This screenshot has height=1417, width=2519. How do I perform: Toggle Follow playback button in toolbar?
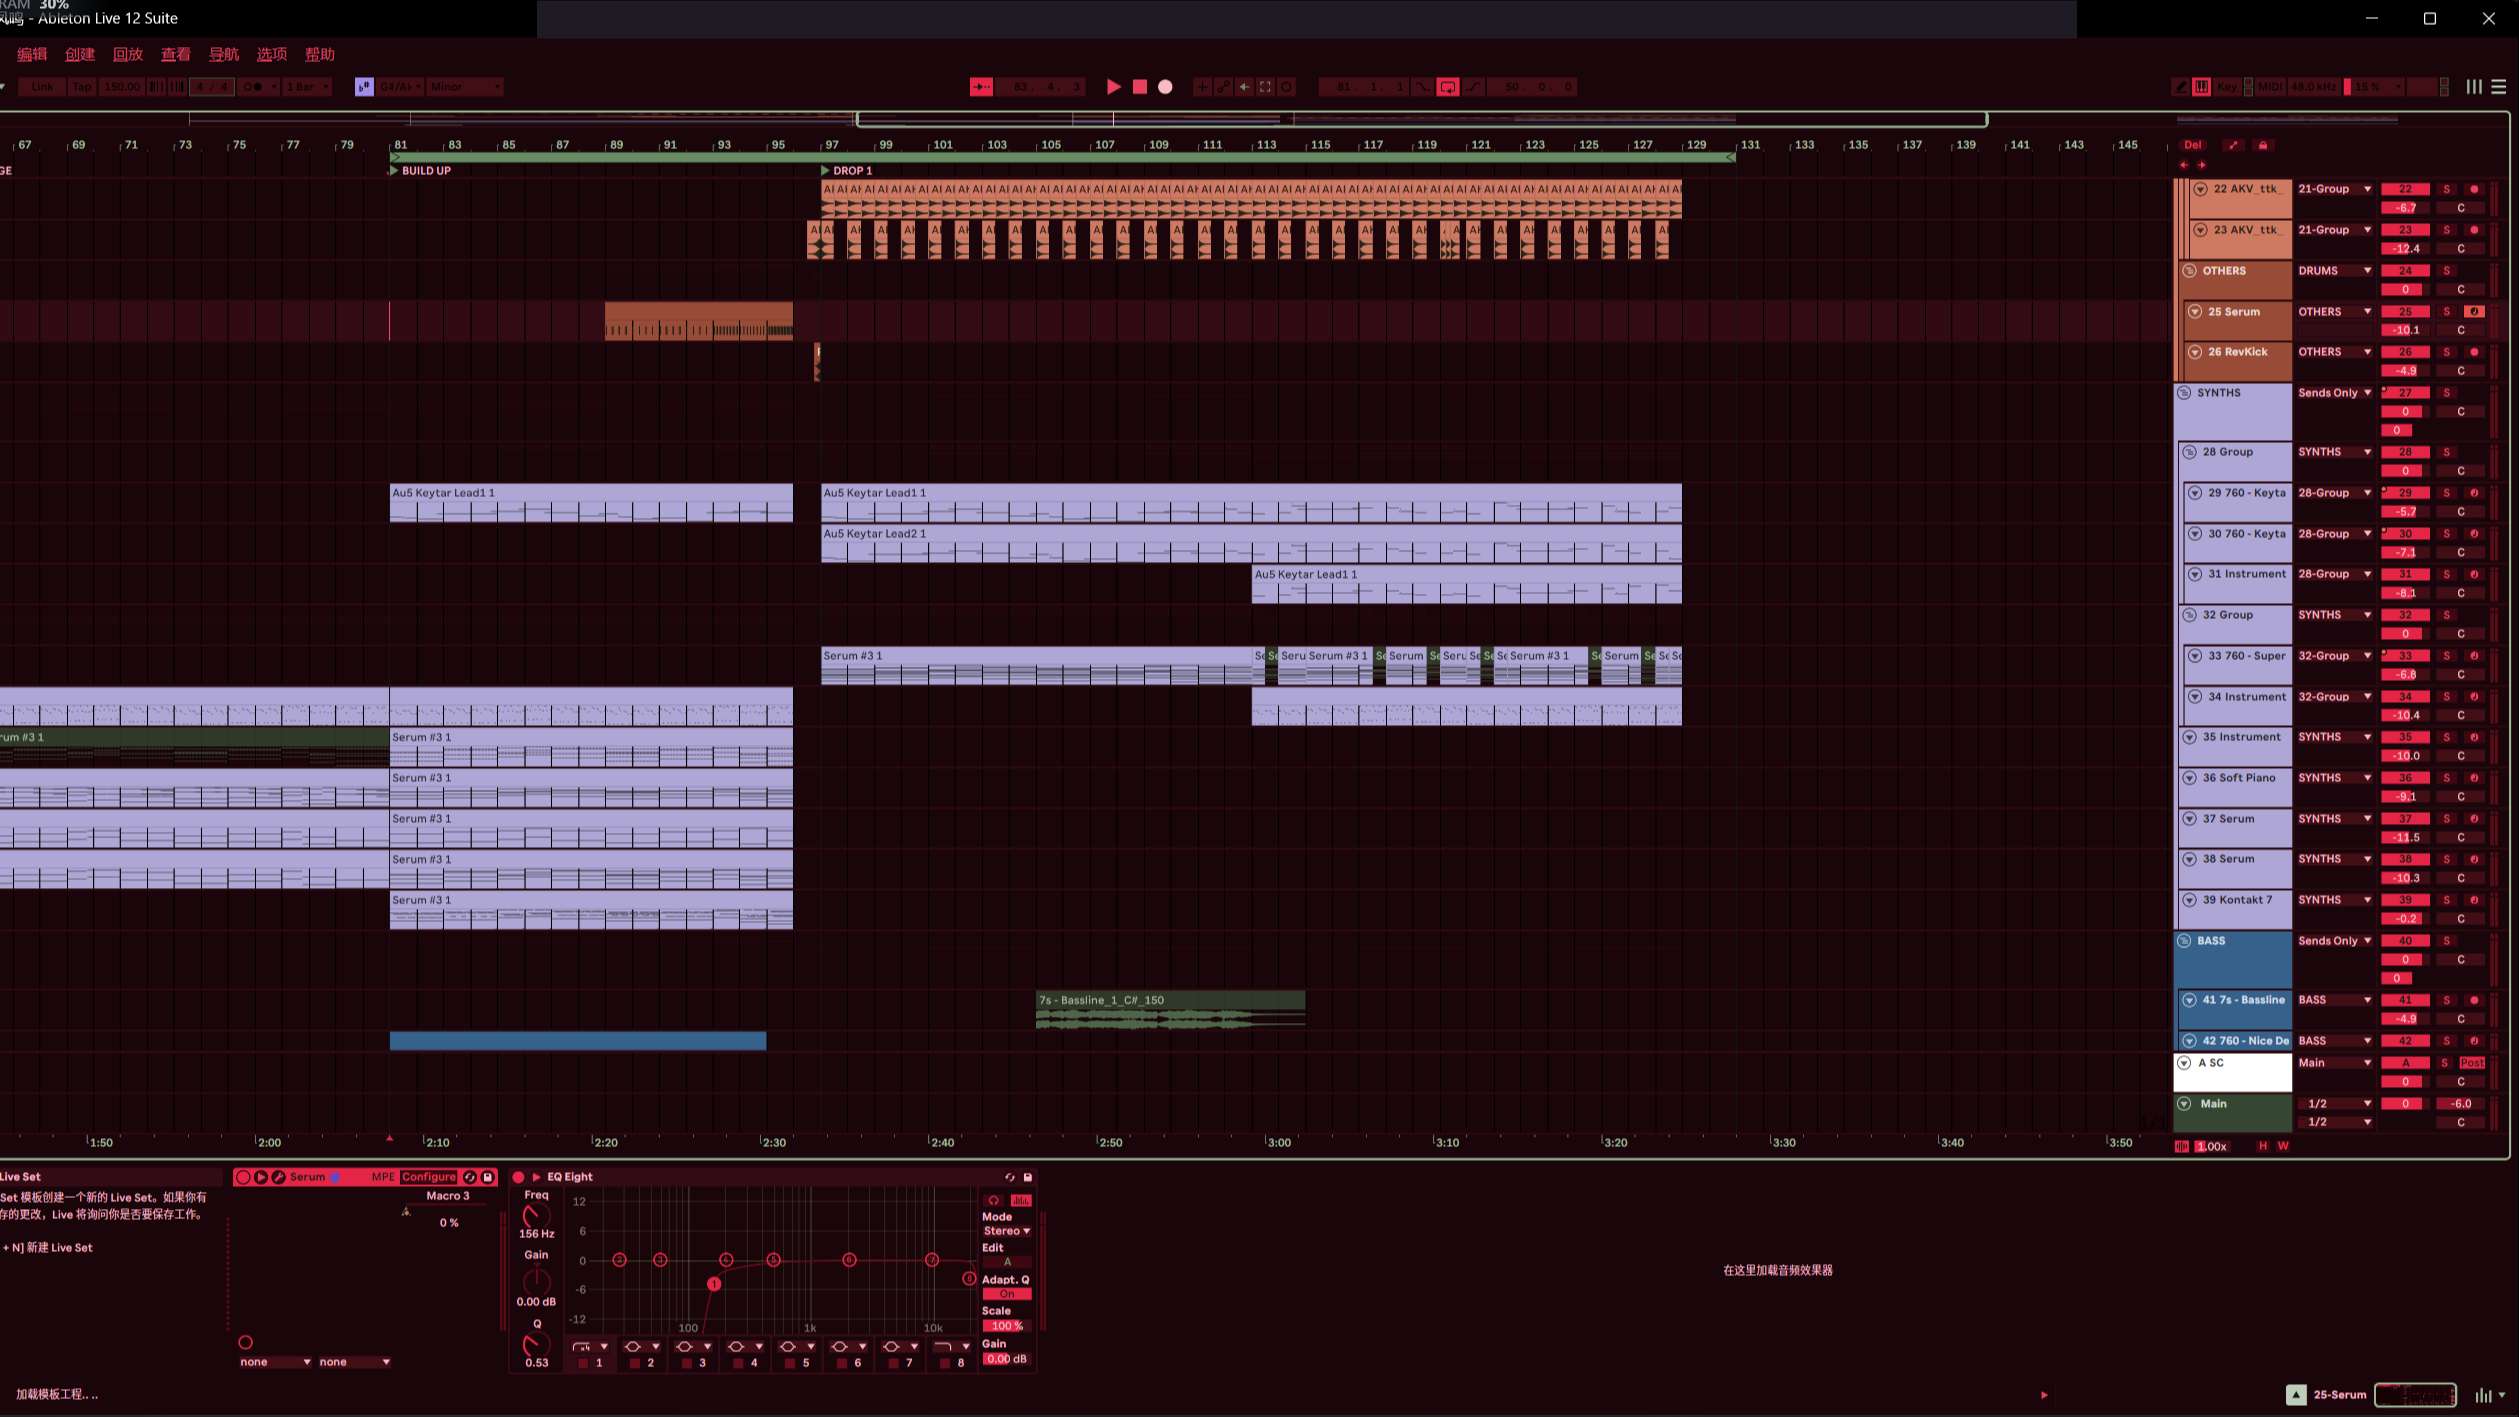(x=981, y=87)
